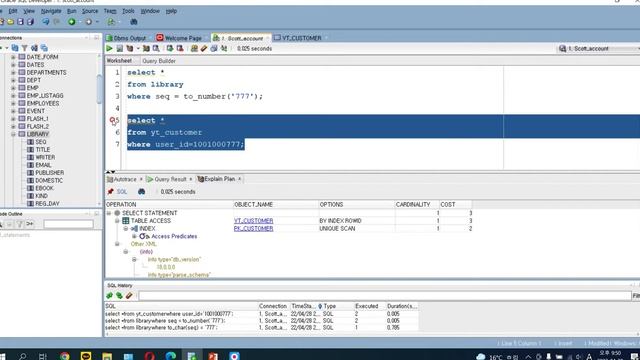The image size is (640, 360).
Task: Collapse the LIBRARY table node
Action: coord(13,134)
